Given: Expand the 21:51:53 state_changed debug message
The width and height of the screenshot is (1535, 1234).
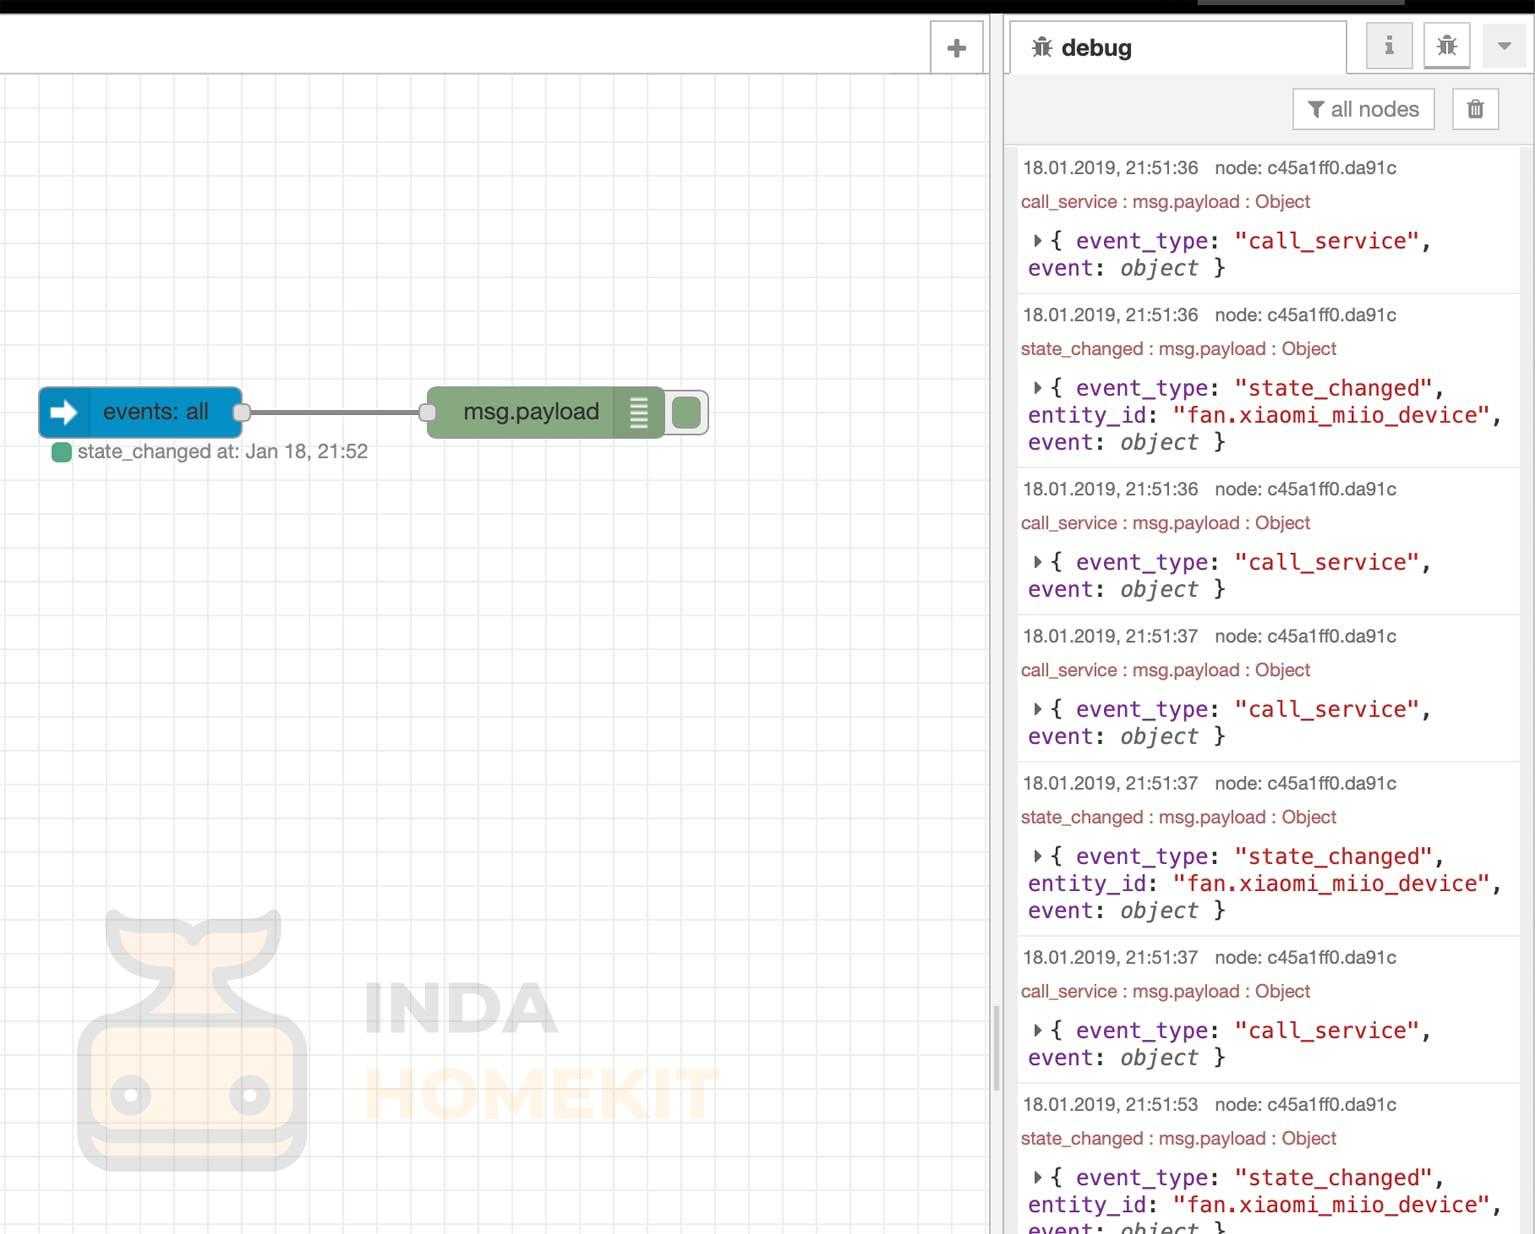Looking at the screenshot, I should 1038,1178.
